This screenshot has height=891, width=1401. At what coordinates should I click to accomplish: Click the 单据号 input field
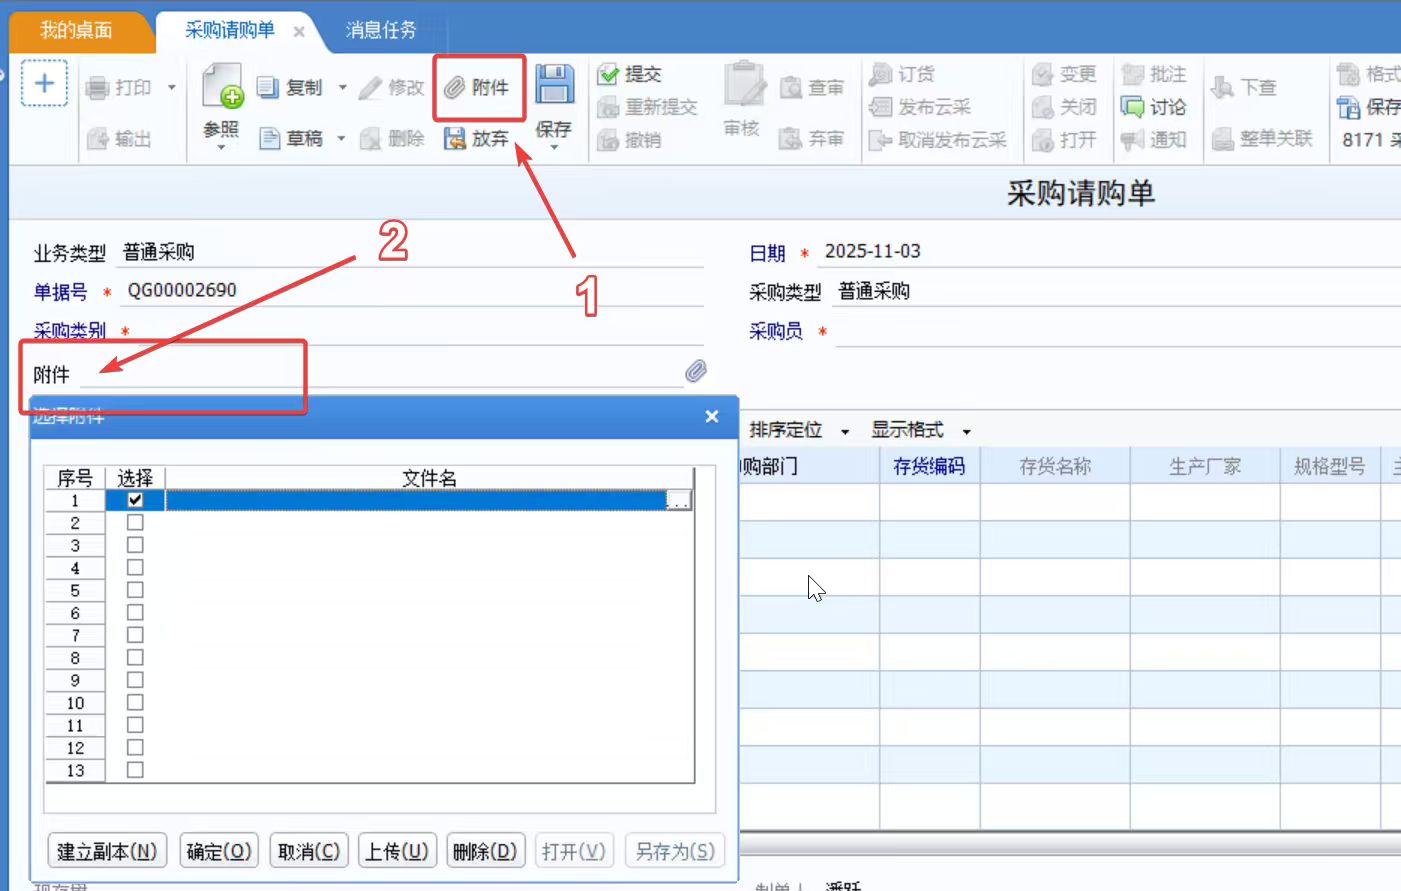pyautogui.click(x=410, y=291)
